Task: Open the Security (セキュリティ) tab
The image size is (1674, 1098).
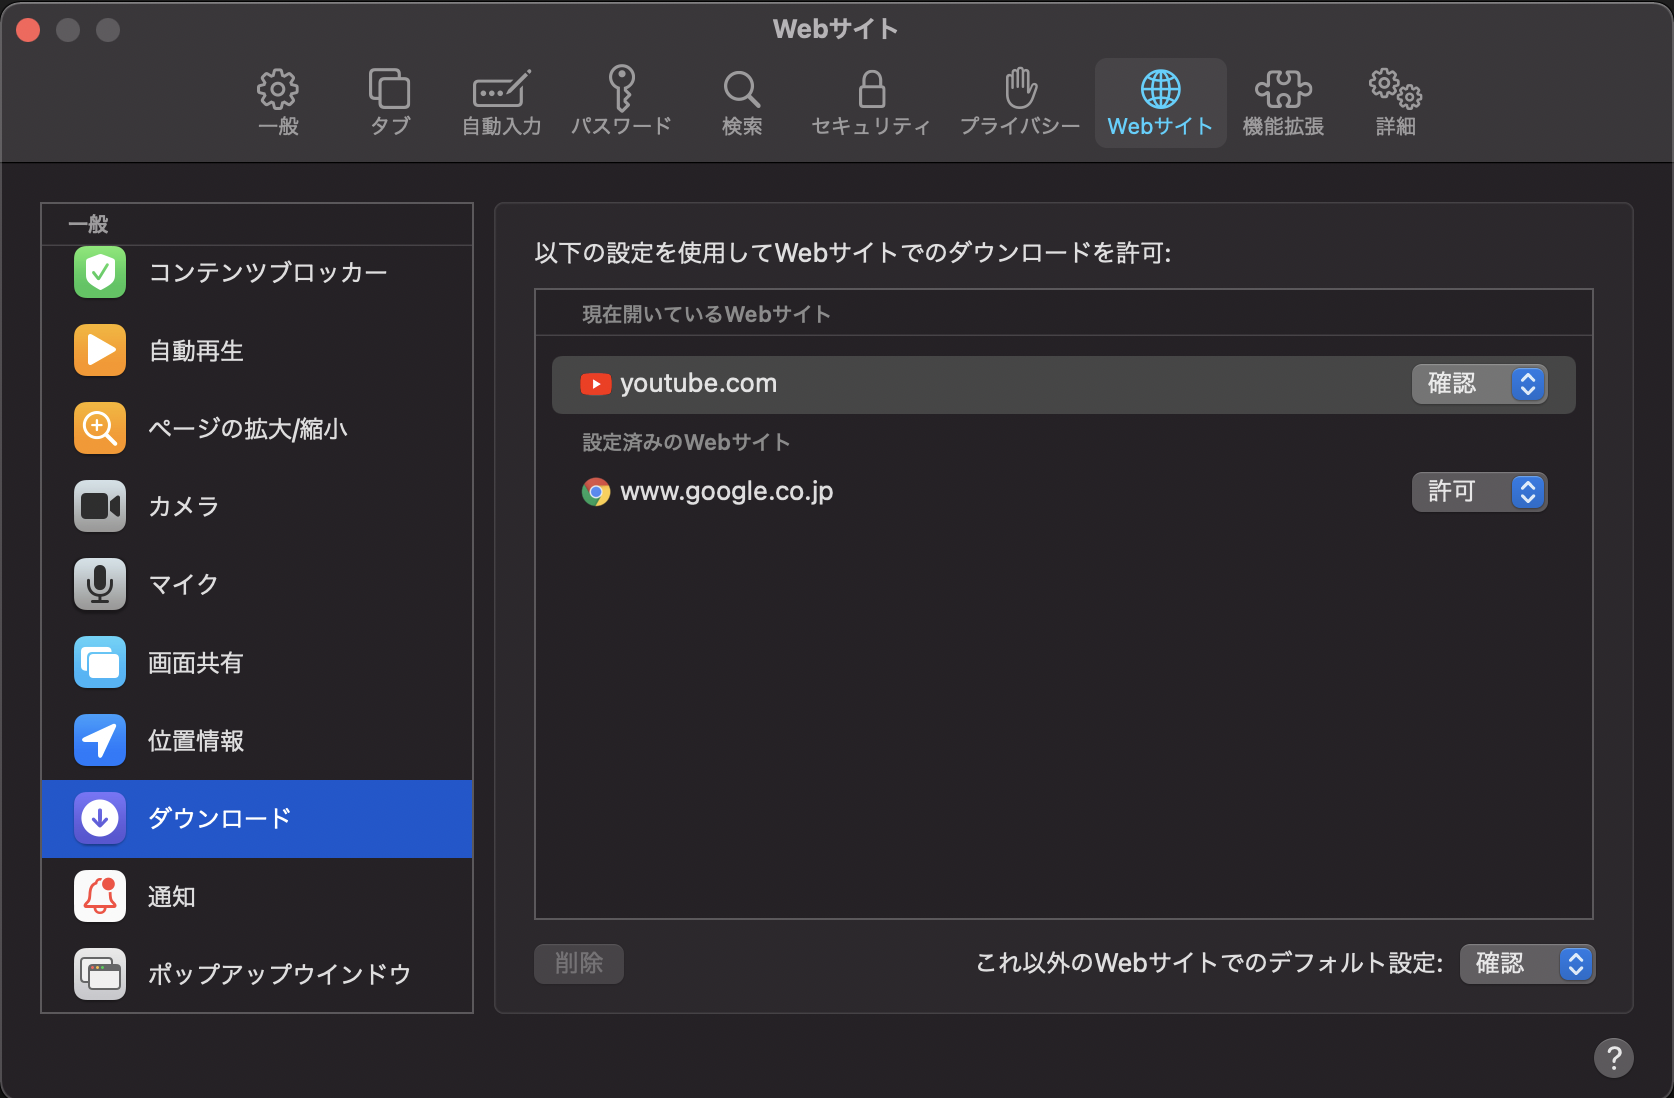Action: pos(871,102)
